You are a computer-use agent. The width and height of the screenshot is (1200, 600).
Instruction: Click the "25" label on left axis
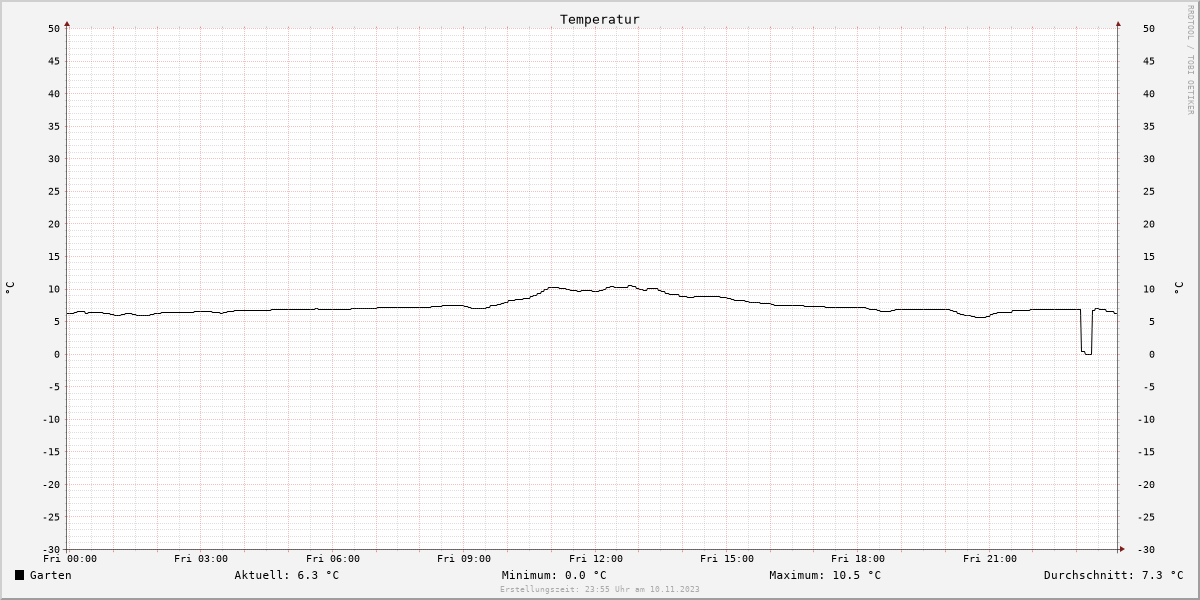(x=54, y=191)
